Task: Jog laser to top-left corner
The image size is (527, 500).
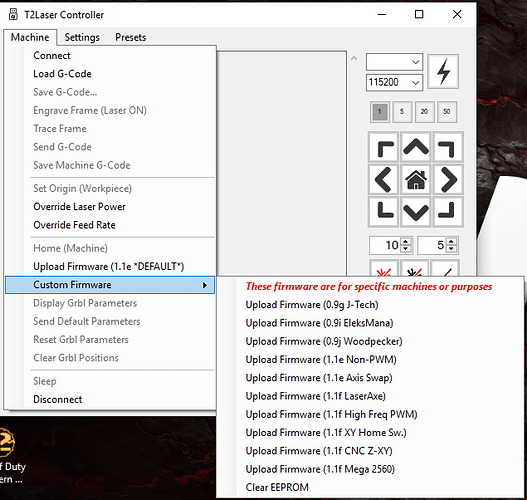Action: pos(383,147)
